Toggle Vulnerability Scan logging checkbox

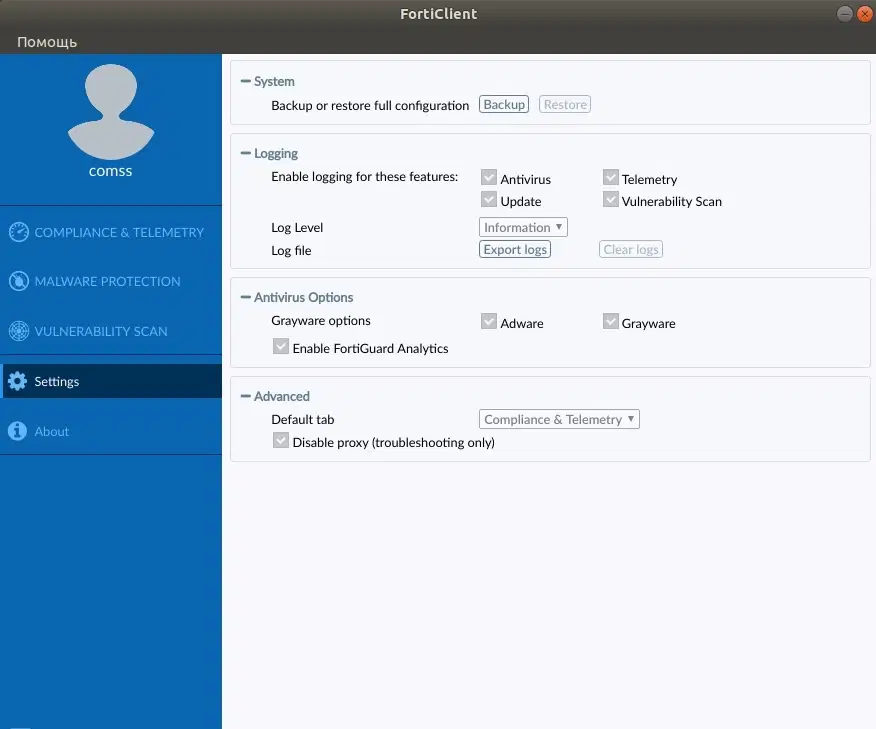(611, 199)
